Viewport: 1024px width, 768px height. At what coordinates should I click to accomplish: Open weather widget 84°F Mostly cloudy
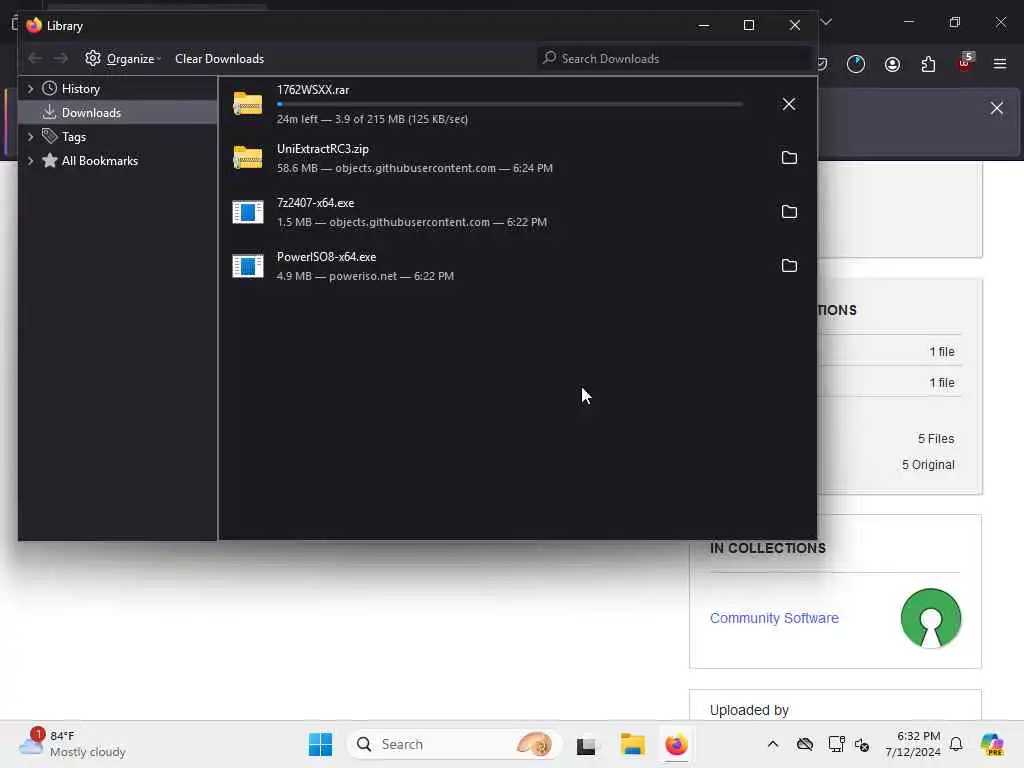click(x=72, y=744)
